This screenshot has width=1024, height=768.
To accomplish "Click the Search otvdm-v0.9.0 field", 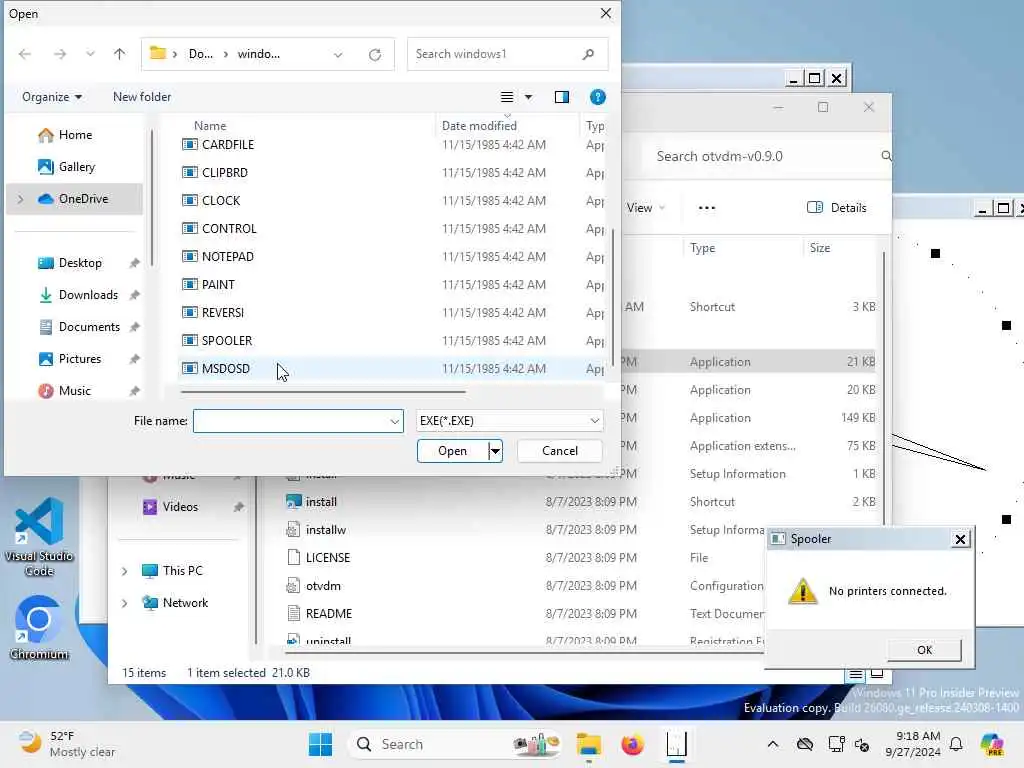I will (764, 156).
